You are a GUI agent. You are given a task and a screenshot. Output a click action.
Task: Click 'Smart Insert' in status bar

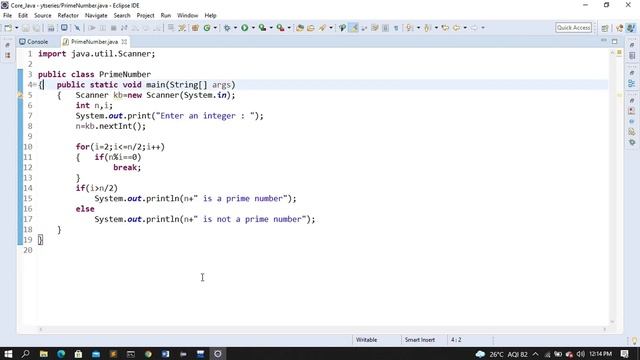420,340
